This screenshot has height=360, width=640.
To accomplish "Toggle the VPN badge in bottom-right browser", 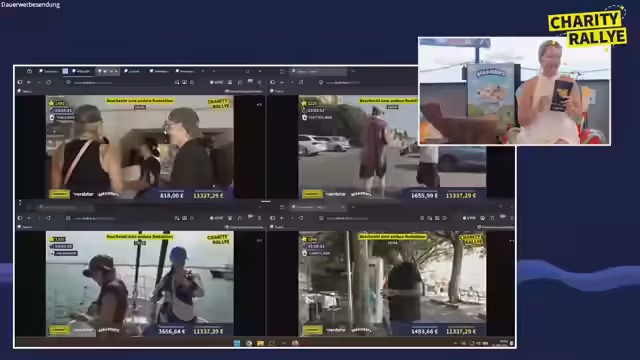I will tap(469, 218).
